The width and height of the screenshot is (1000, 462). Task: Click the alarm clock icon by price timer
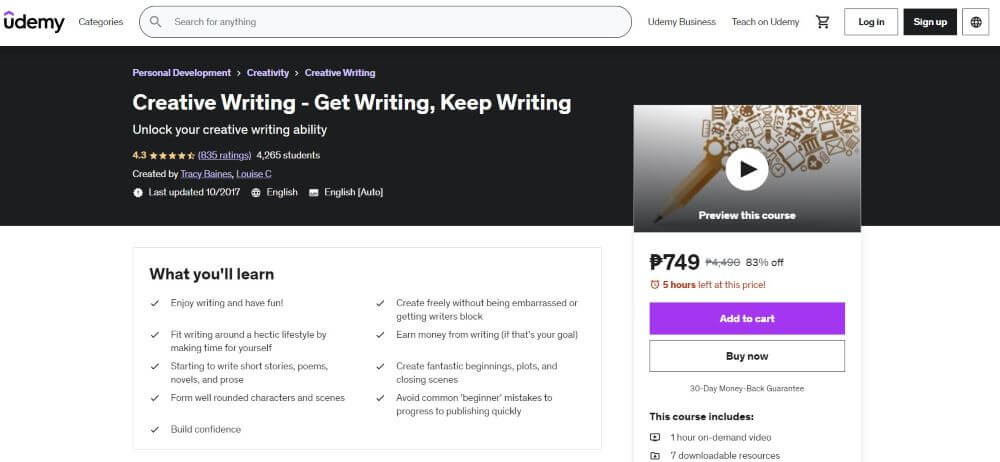tap(655, 285)
